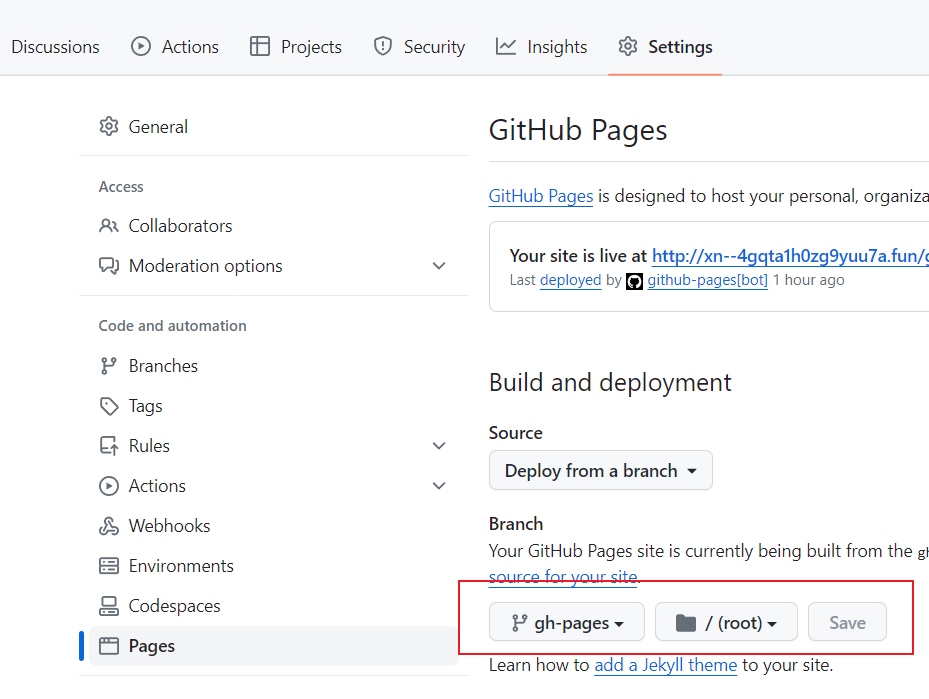This screenshot has width=929, height=699.
Task: Click the Webhooks icon
Action: click(108, 526)
